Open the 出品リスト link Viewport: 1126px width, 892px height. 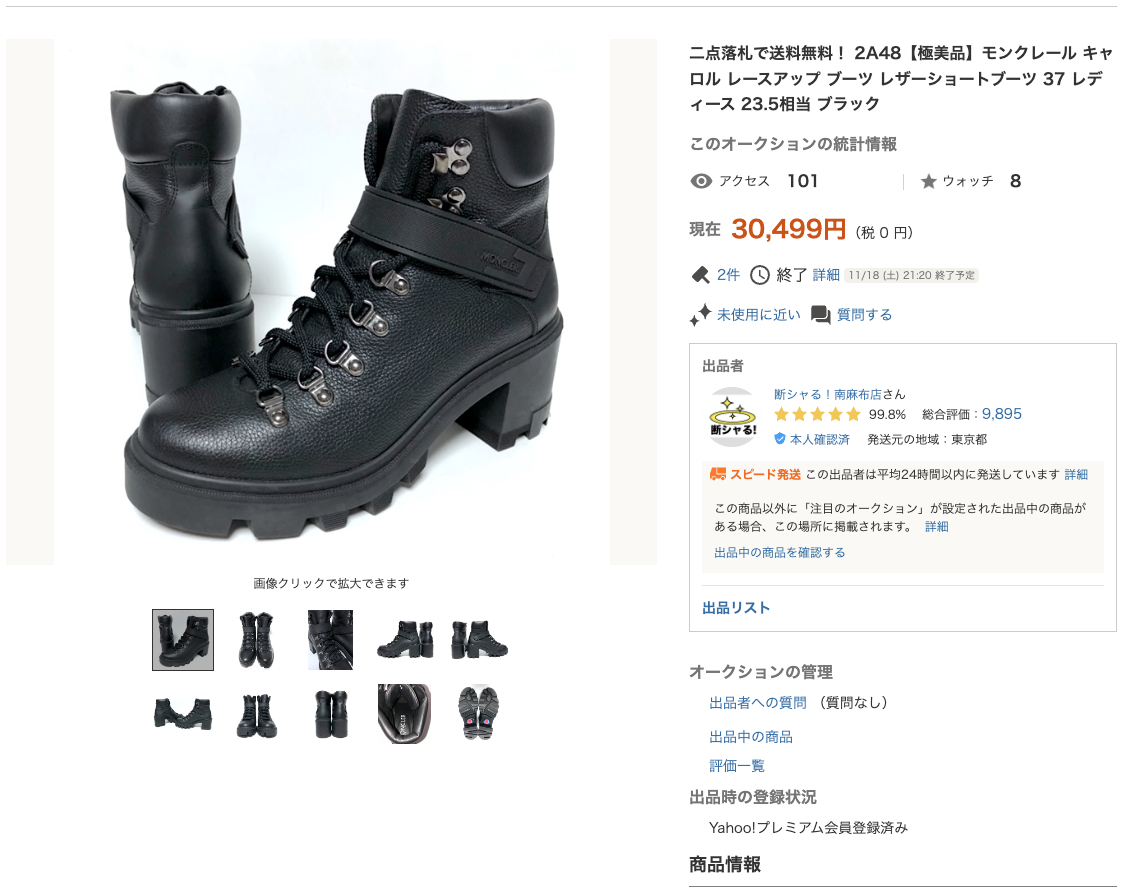click(736, 608)
